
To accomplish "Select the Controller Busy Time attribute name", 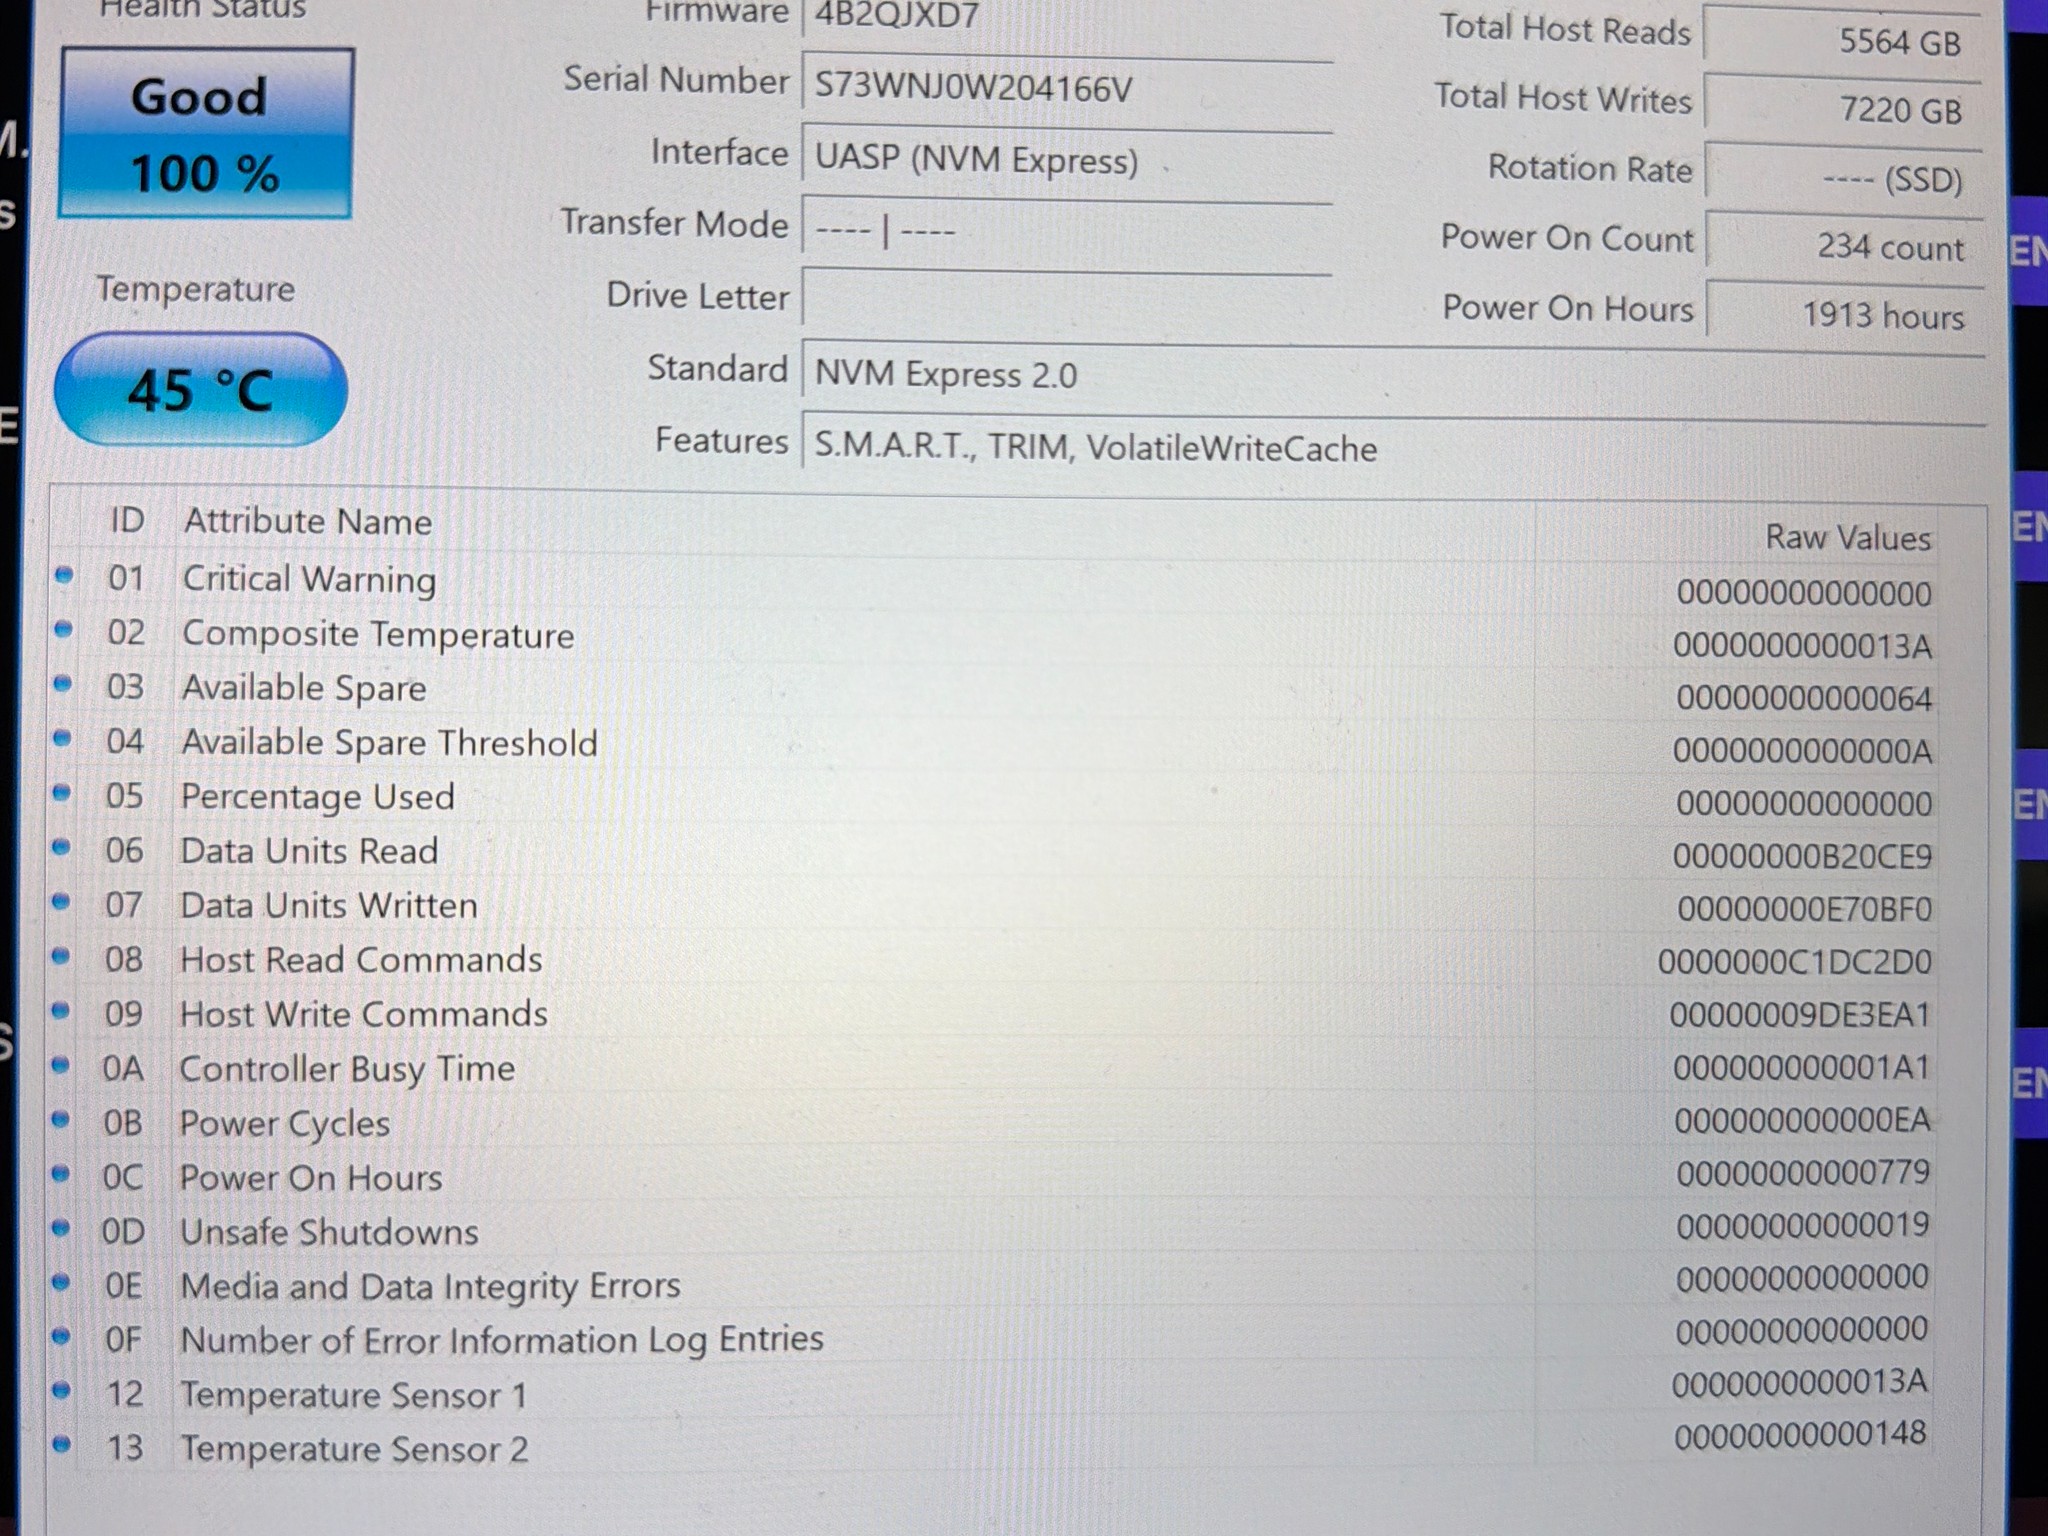I will (347, 1069).
